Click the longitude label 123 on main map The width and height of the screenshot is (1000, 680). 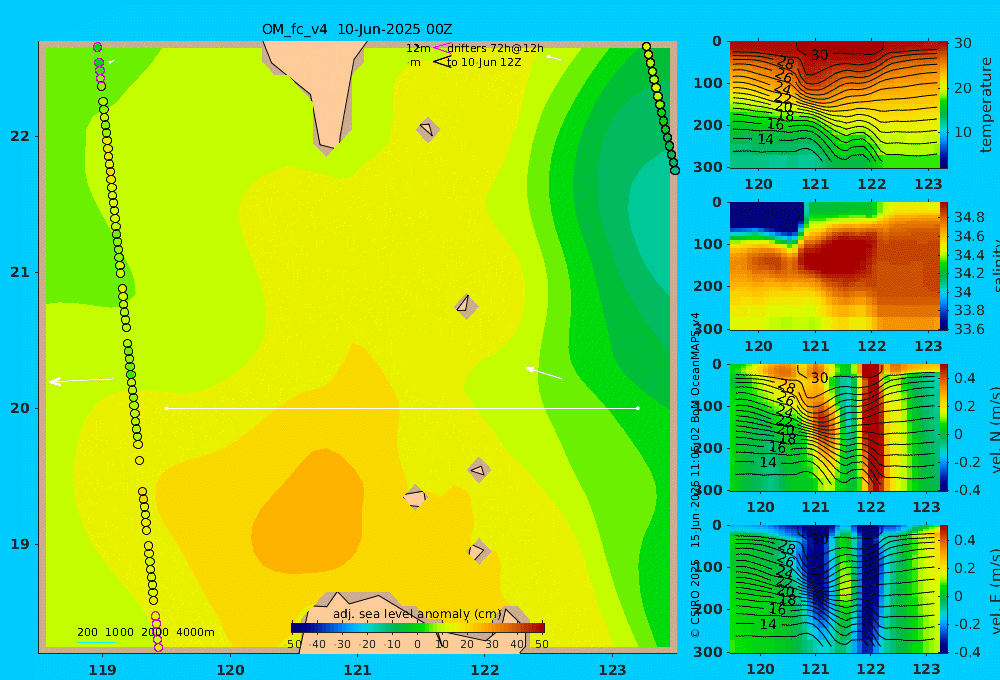(613, 670)
